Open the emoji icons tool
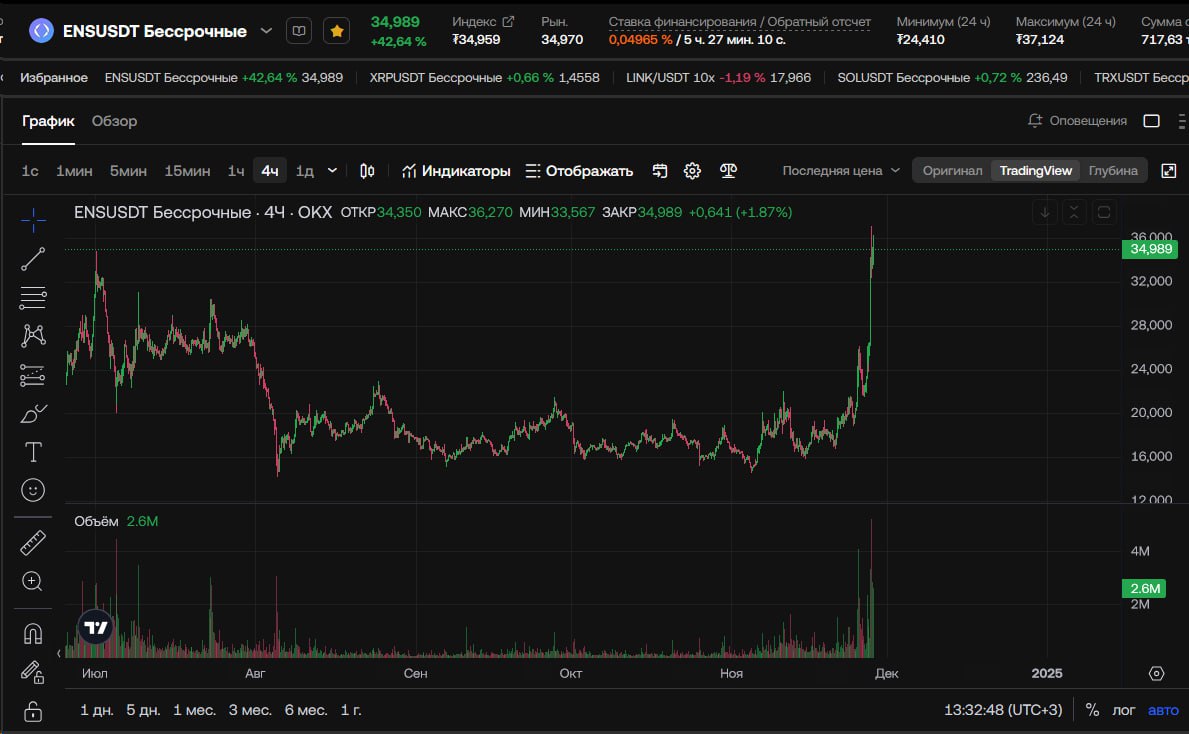 click(33, 491)
